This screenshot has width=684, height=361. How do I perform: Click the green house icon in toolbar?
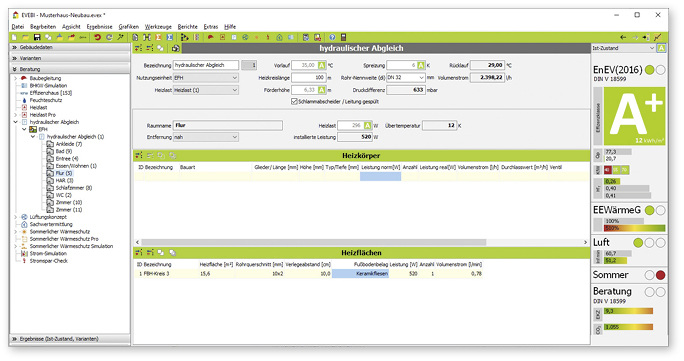click(x=279, y=37)
